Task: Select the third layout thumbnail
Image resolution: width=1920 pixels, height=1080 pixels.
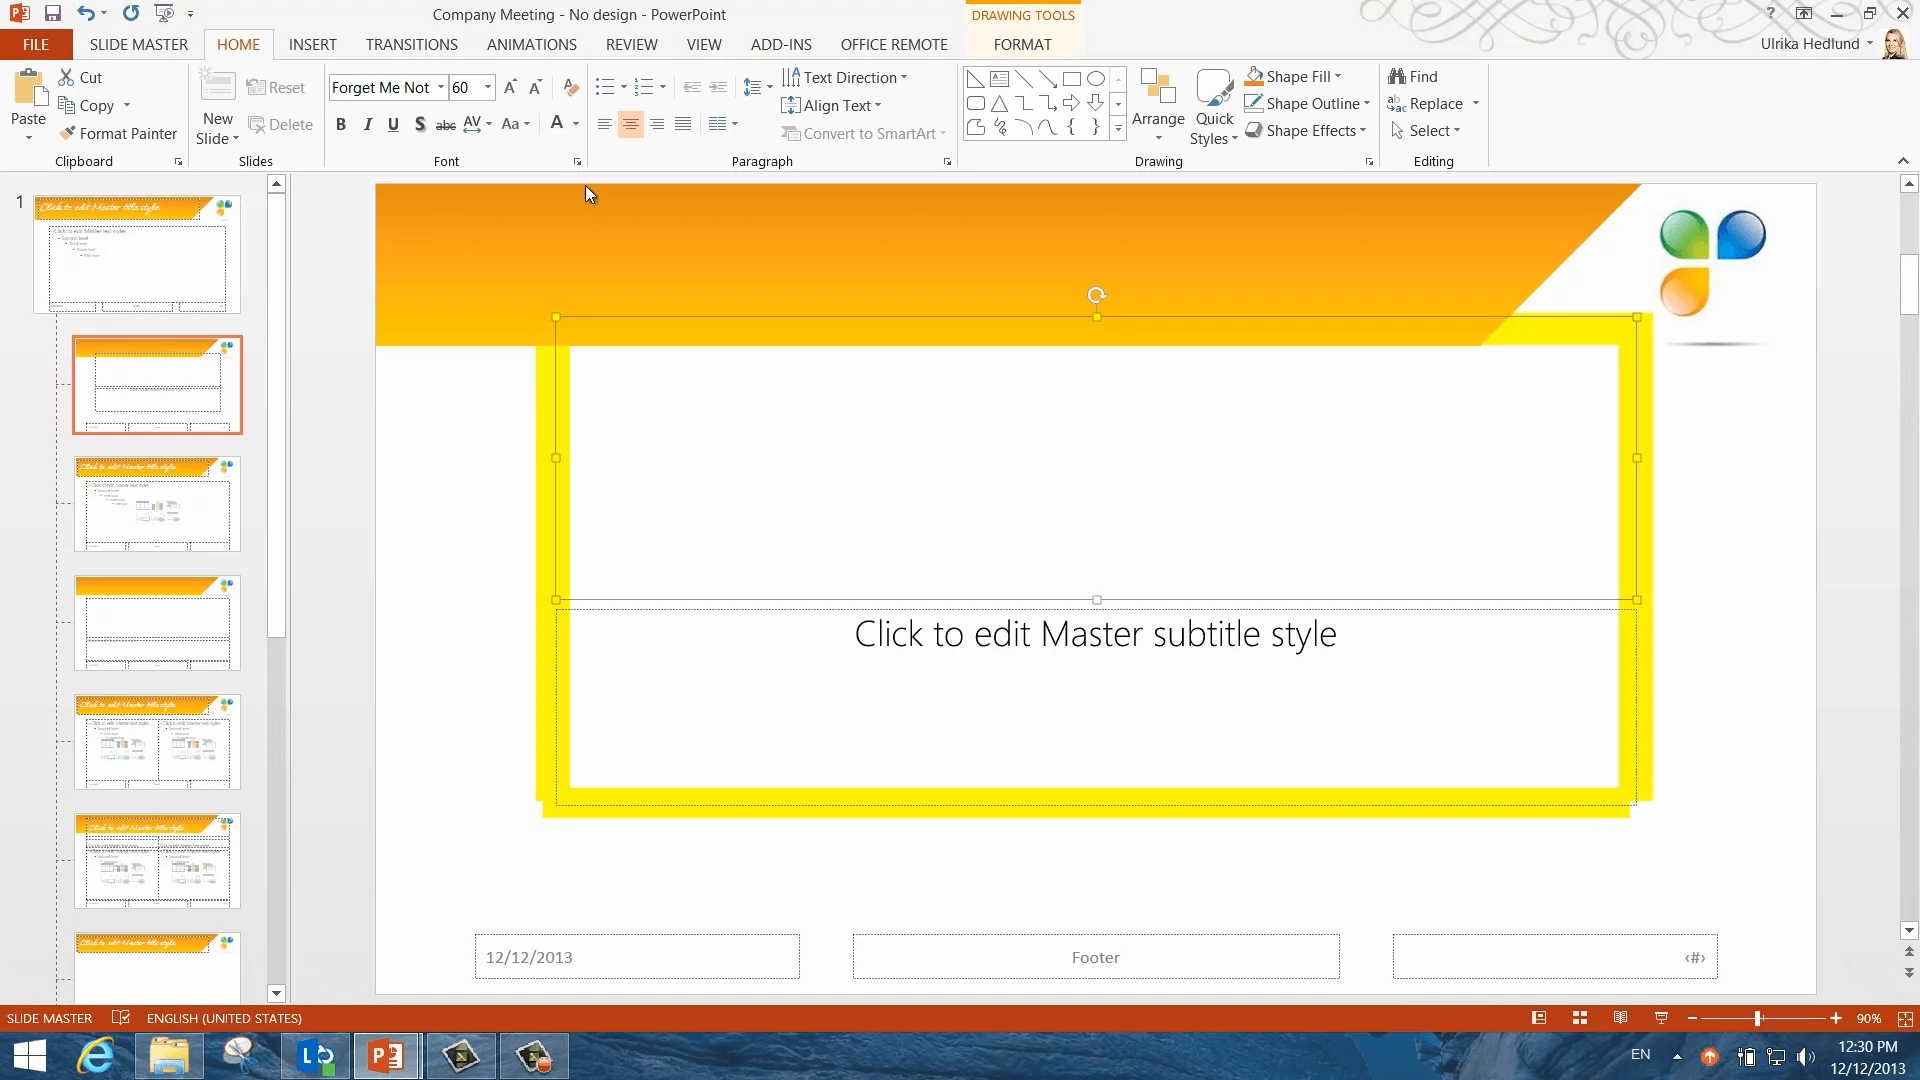Action: (x=157, y=622)
